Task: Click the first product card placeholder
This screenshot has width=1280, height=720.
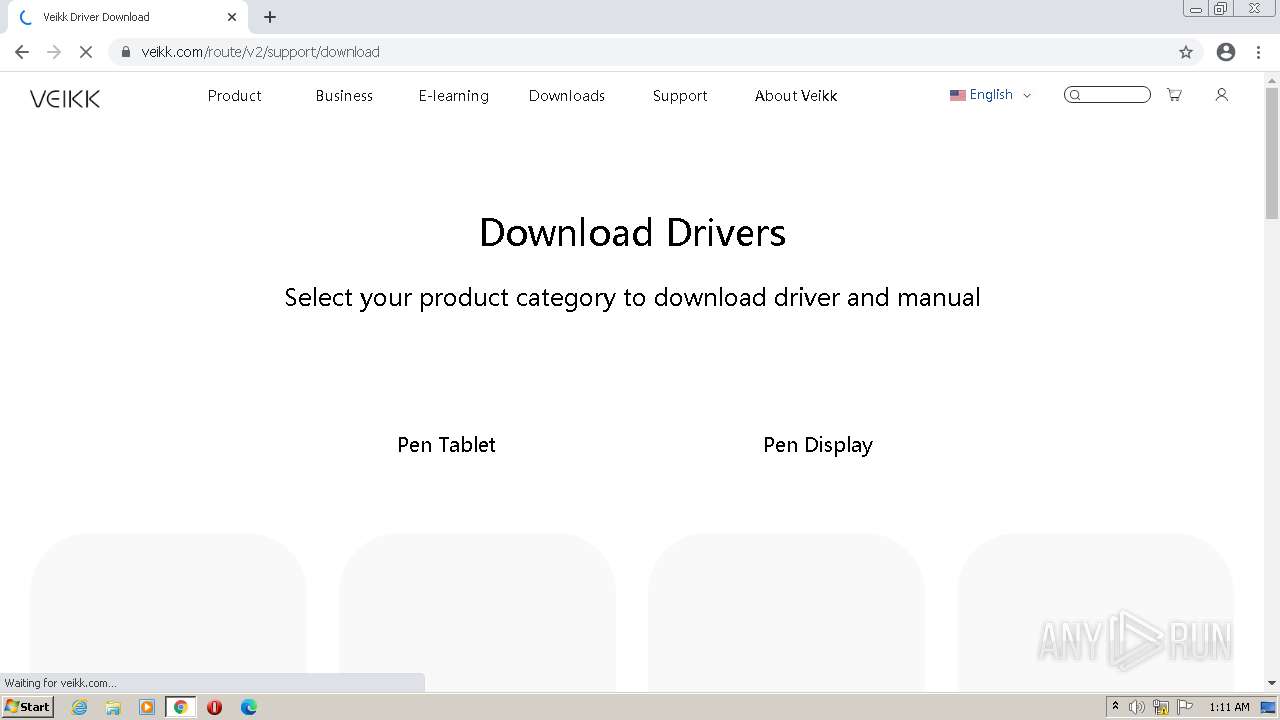Action: coord(168,612)
